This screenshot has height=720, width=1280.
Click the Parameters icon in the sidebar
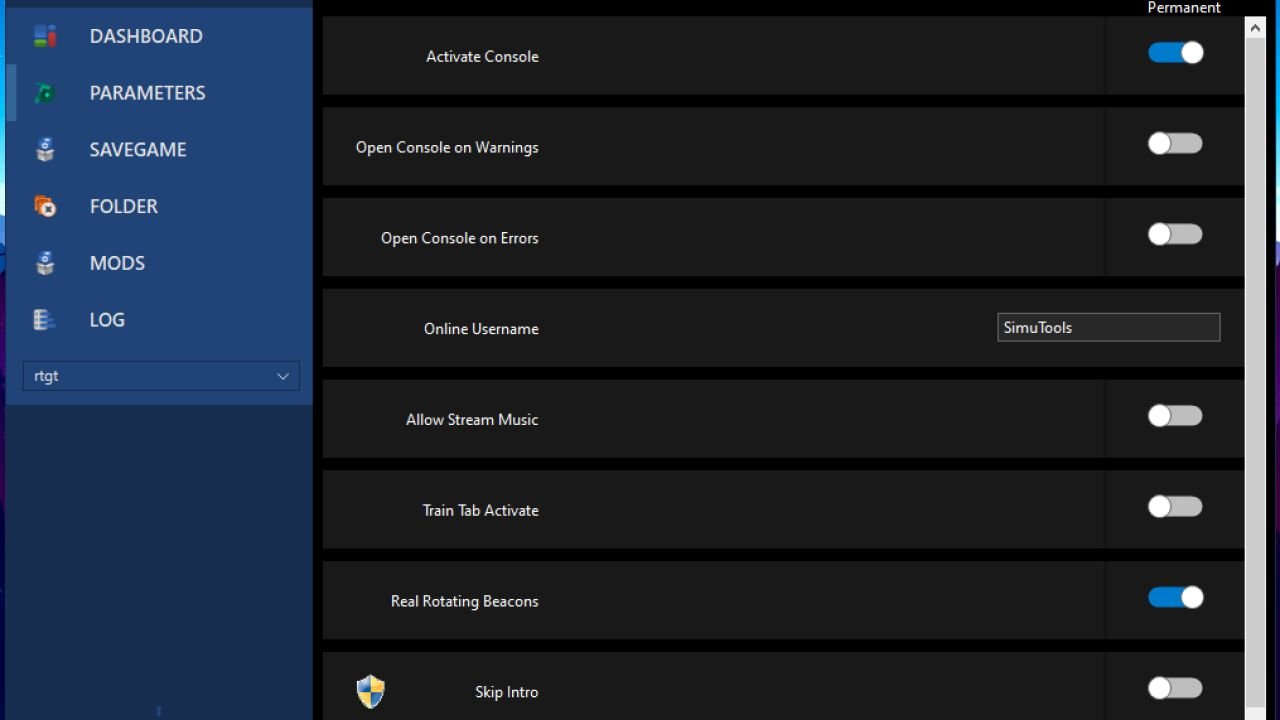tap(45, 93)
